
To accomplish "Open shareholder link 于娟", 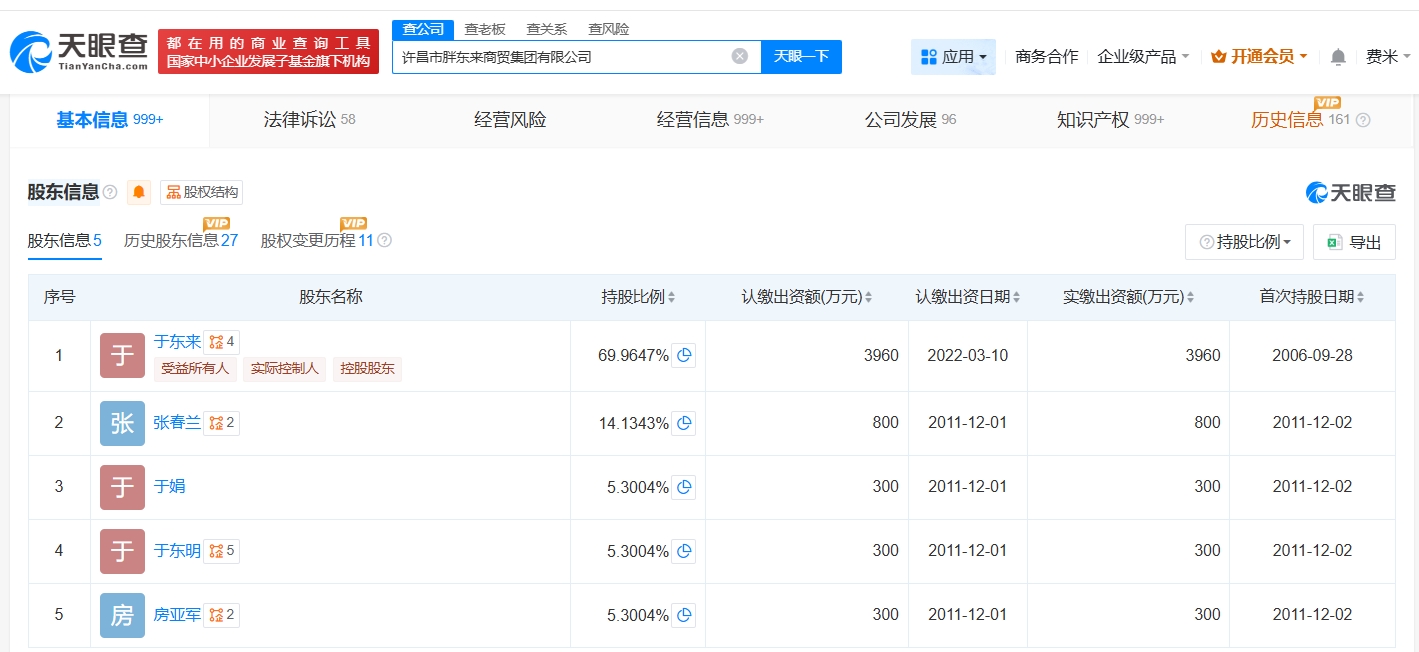I will point(169,487).
